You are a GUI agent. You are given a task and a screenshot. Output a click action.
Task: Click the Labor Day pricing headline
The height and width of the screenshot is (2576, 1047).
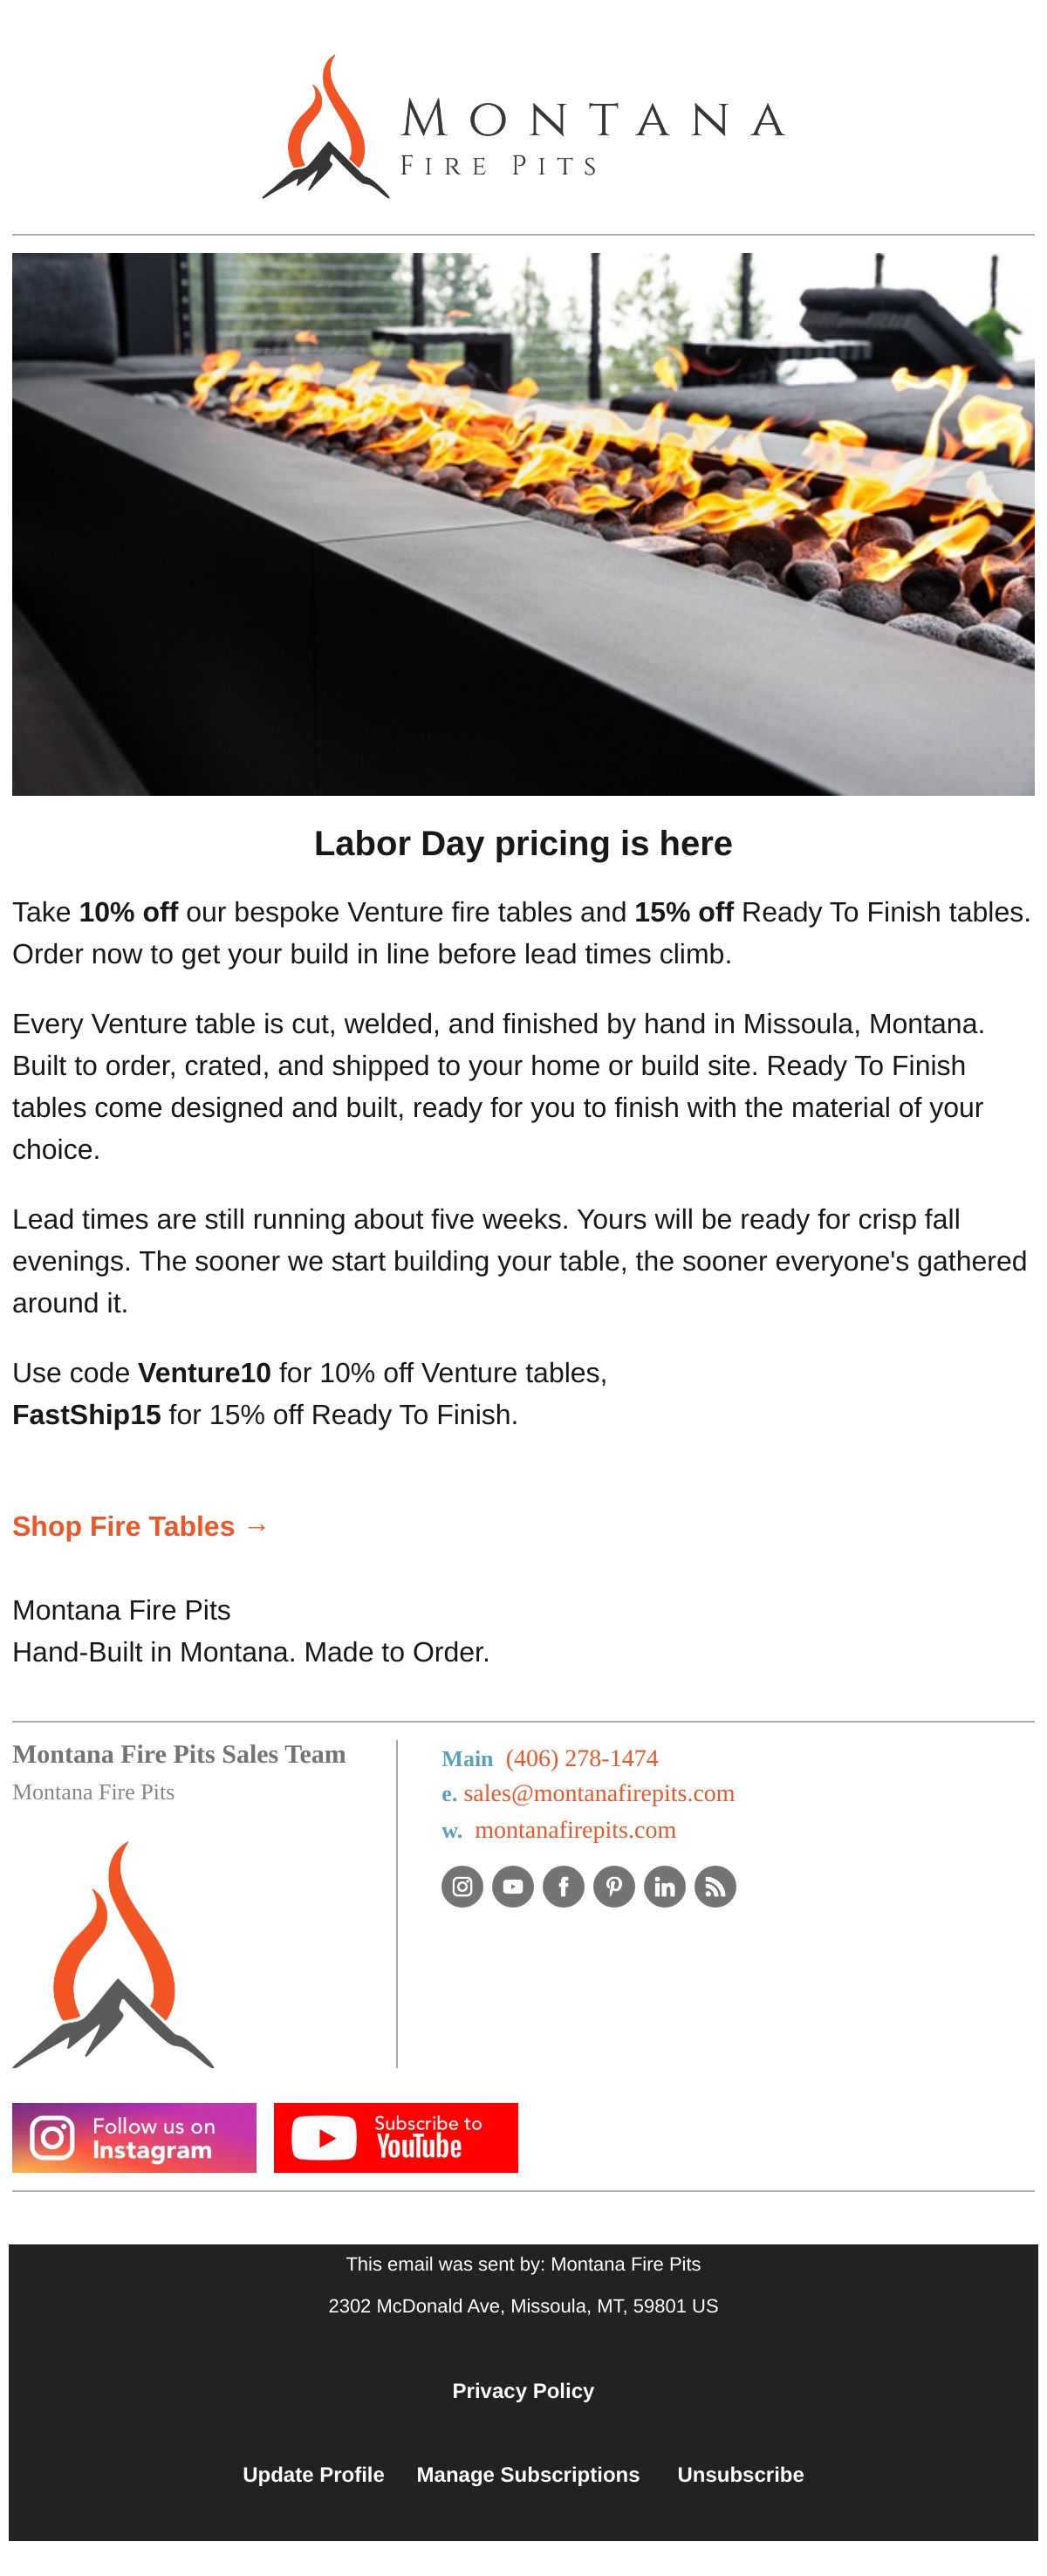point(523,843)
